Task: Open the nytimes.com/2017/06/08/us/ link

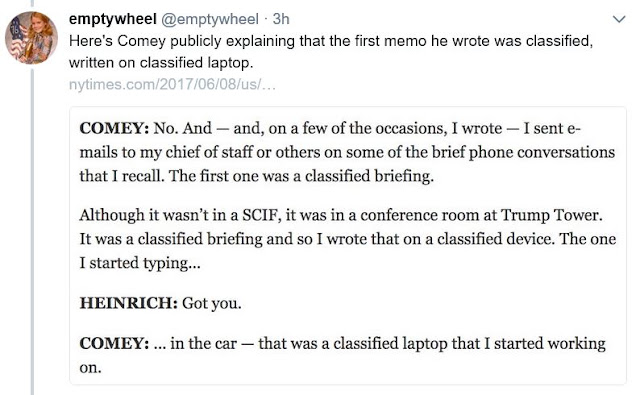Action: point(172,84)
